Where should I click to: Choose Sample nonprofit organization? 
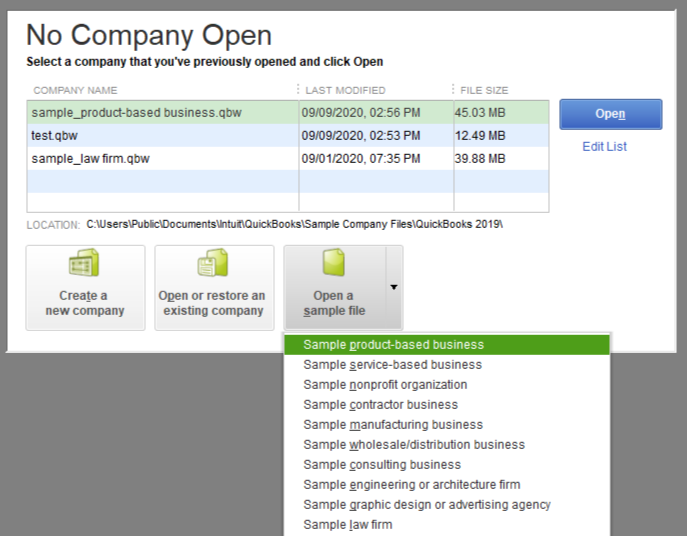(446, 385)
